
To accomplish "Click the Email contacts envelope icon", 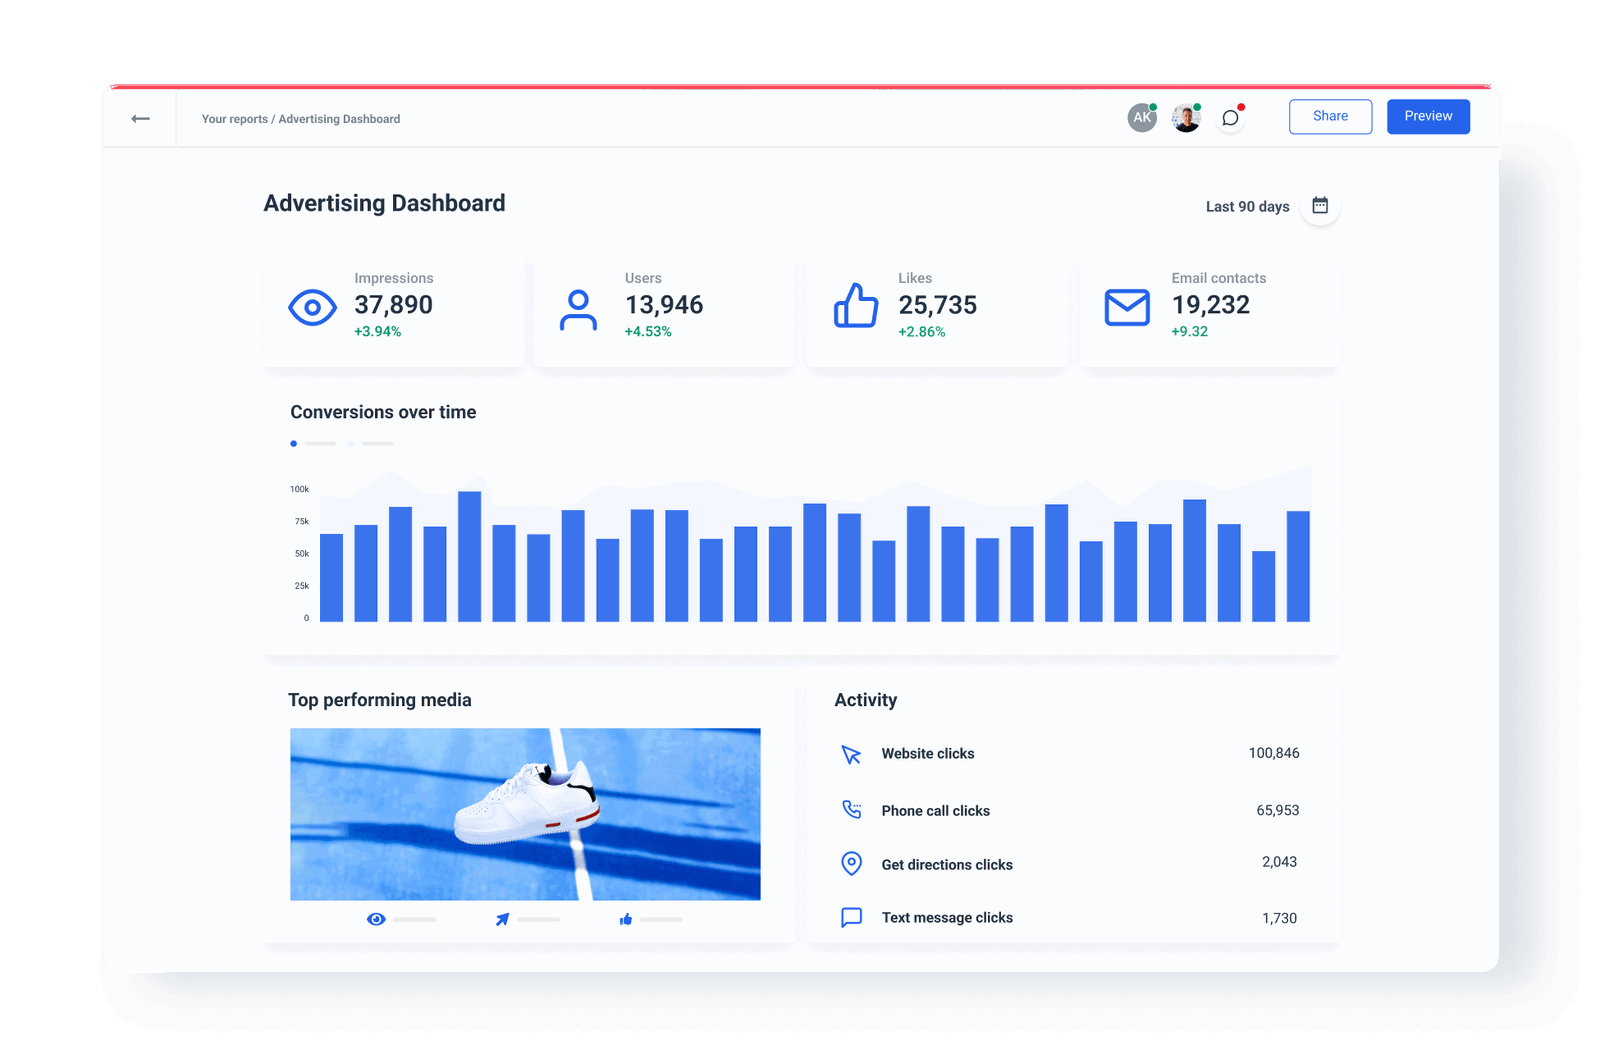I will [x=1127, y=307].
